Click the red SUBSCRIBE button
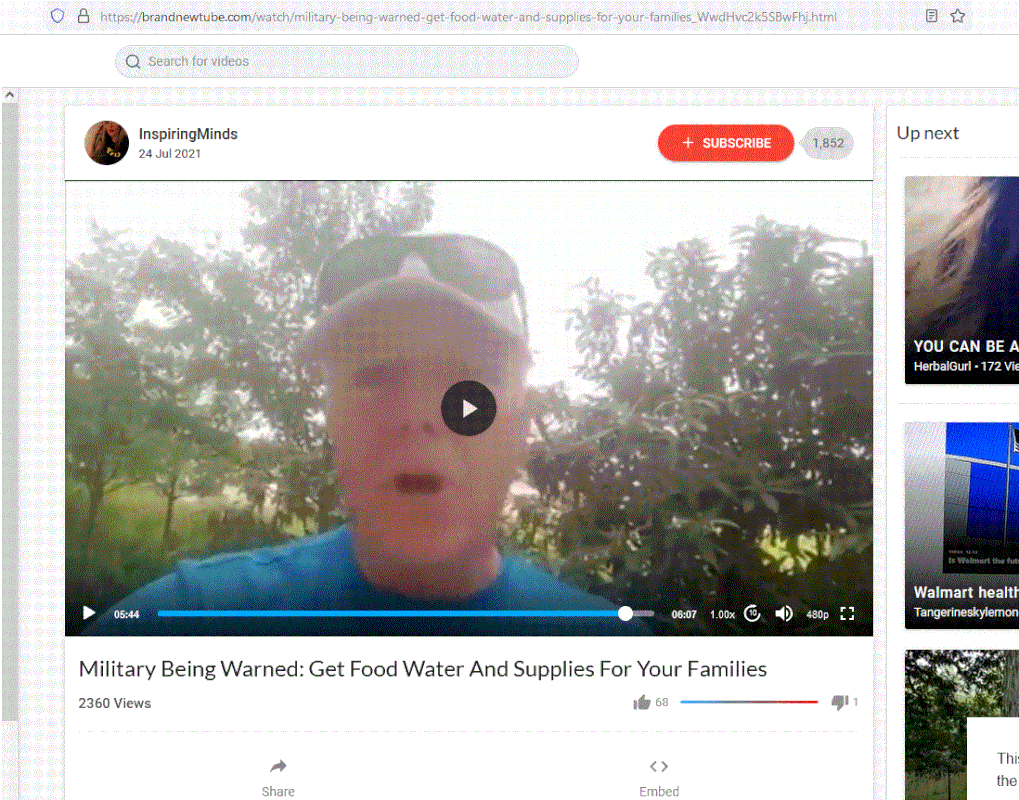Screen dimensions: 1019x800 [726, 143]
